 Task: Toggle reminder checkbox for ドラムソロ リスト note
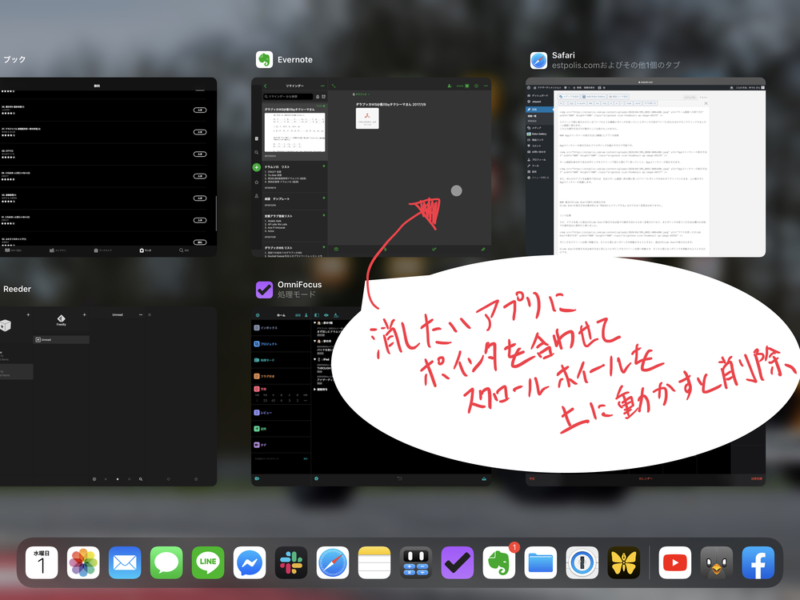tap(323, 166)
